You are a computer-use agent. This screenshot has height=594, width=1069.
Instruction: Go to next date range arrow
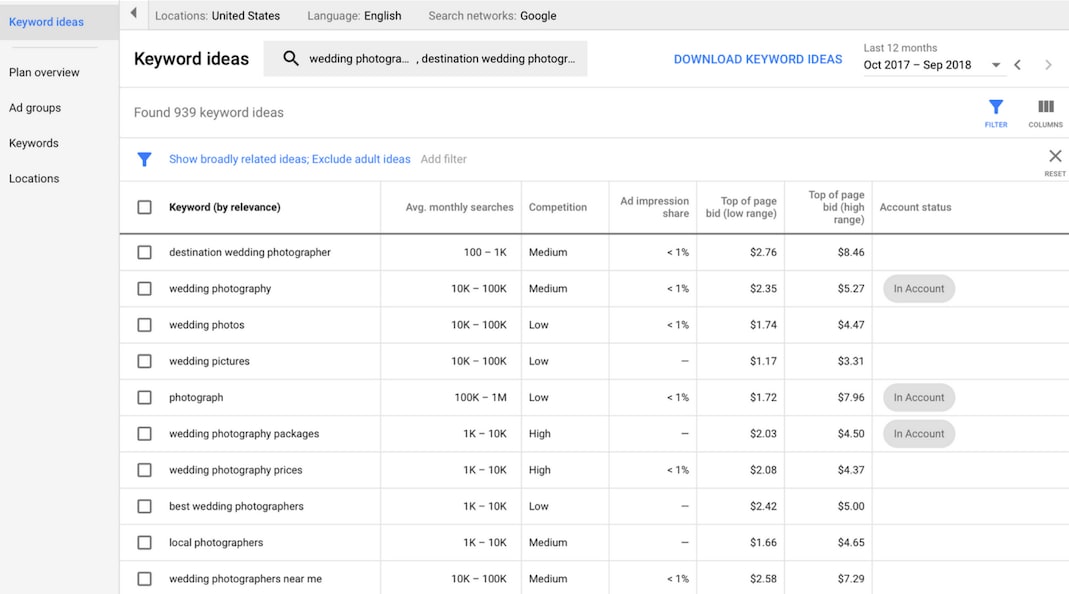1048,65
